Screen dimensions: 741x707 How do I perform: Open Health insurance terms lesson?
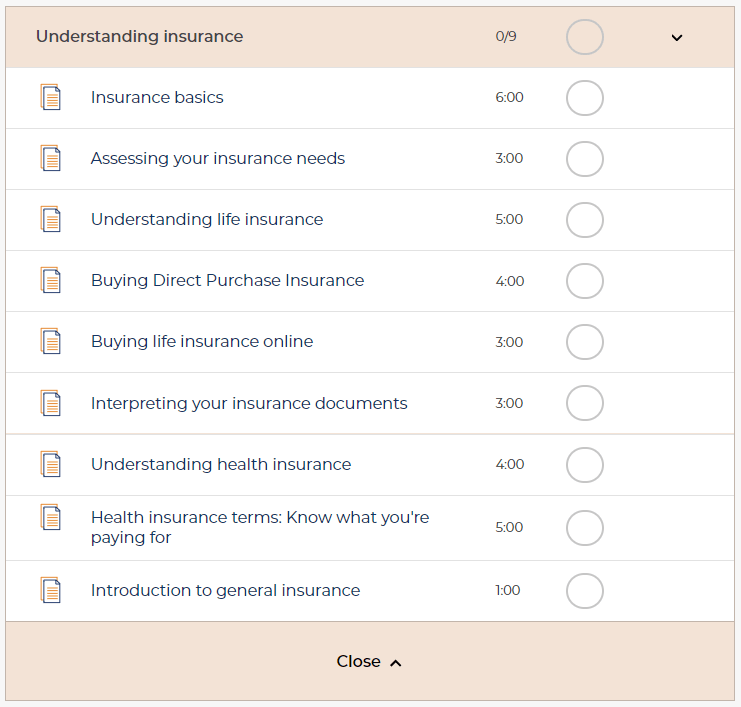[x=260, y=527]
